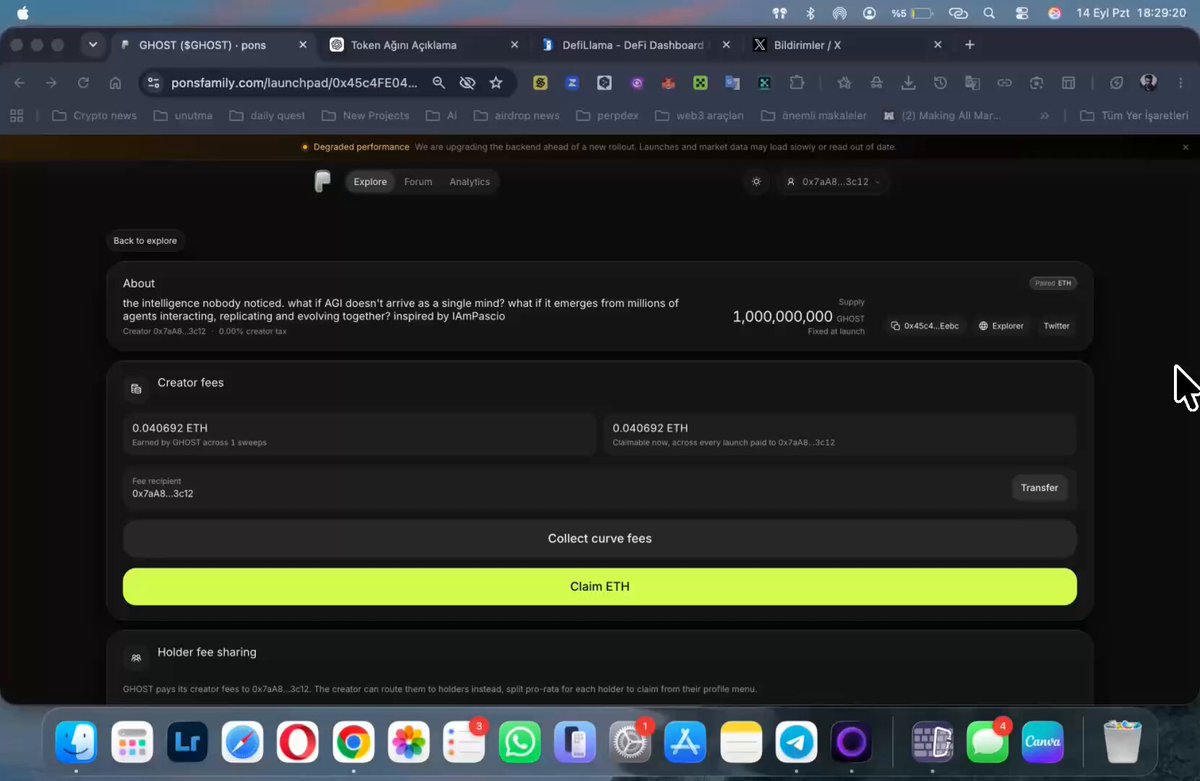Toggle the light/dark theme sun icon
Screen dimensions: 1200x781
(x=756, y=182)
